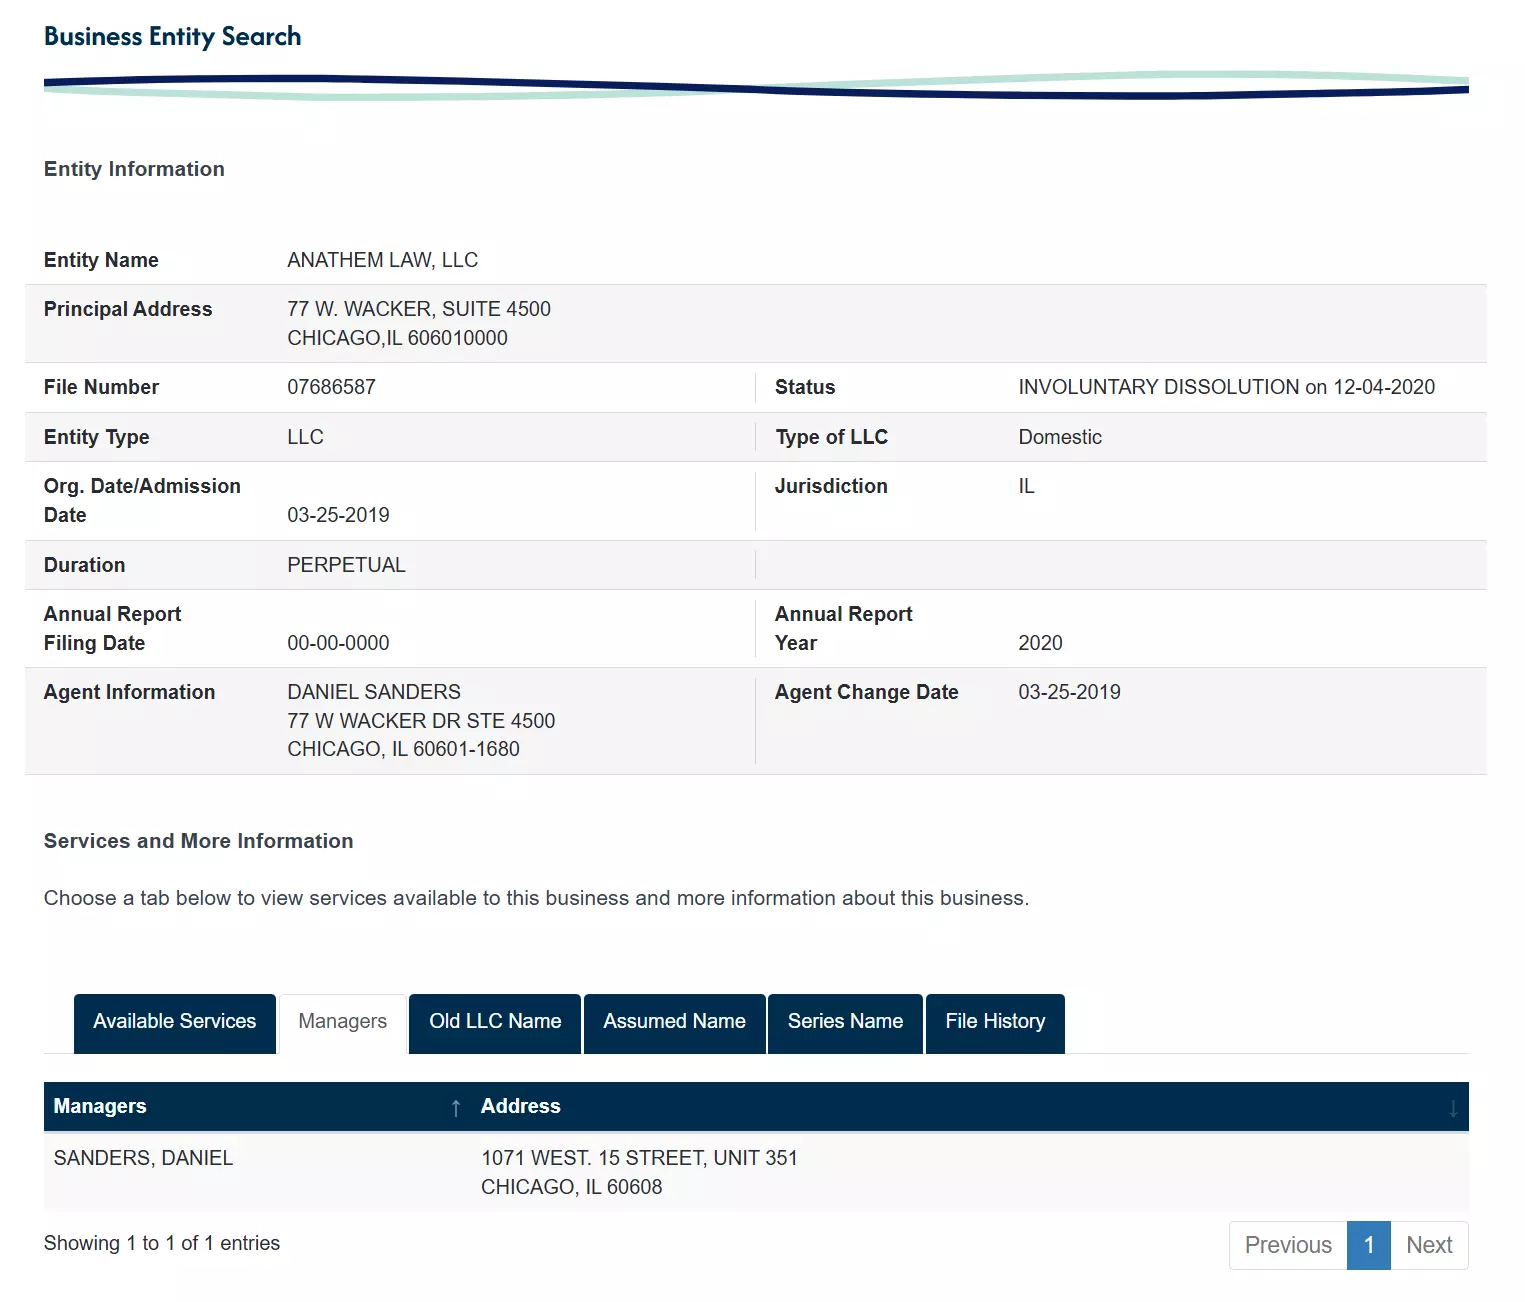Screen dimensions: 1525x1302
Task: Click agent address 77 W WACKER DR STE 4500
Action: tap(421, 721)
